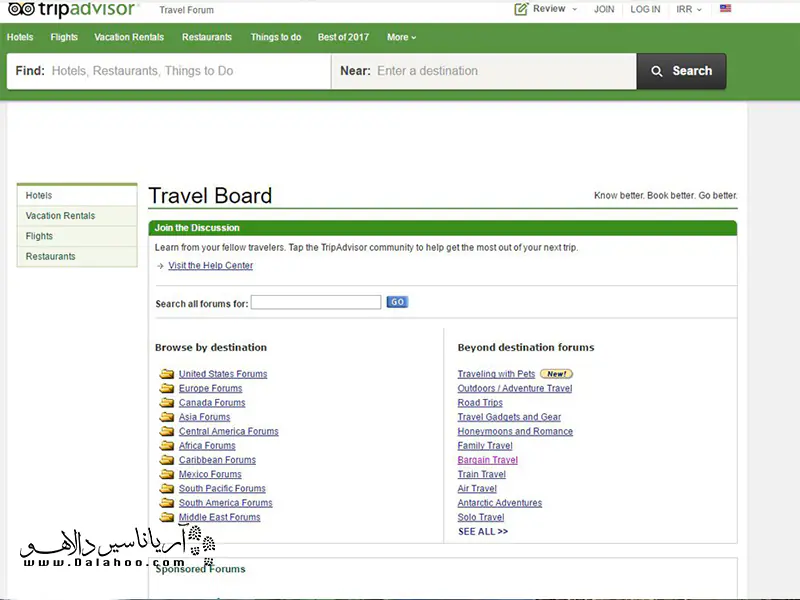Image resolution: width=800 pixels, height=600 pixels.
Task: Open Hotels in the green navigation bar
Action: [20, 37]
